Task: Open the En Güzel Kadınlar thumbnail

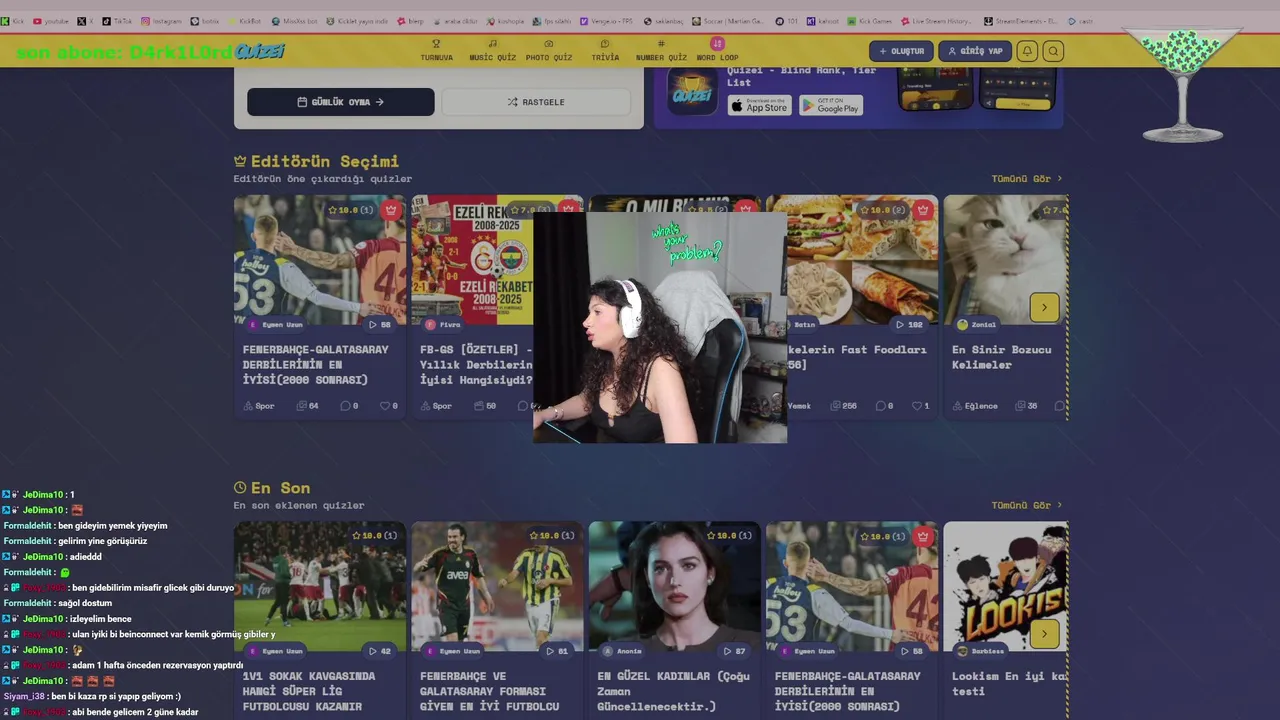Action: [x=675, y=585]
